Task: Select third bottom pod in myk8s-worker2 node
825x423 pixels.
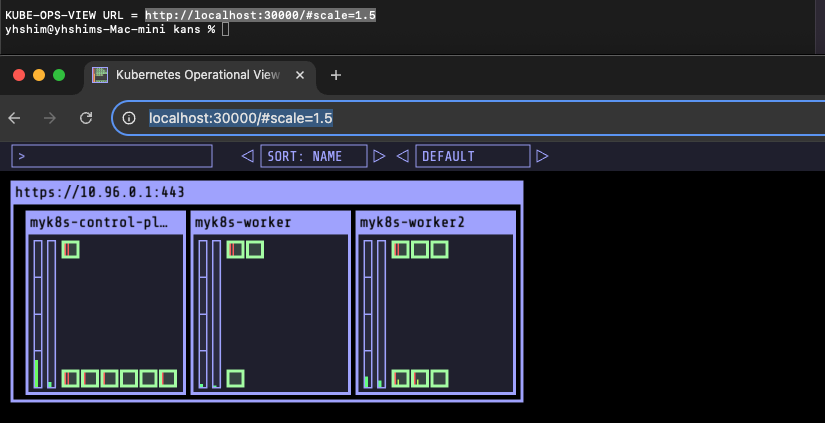Action: 439,378
